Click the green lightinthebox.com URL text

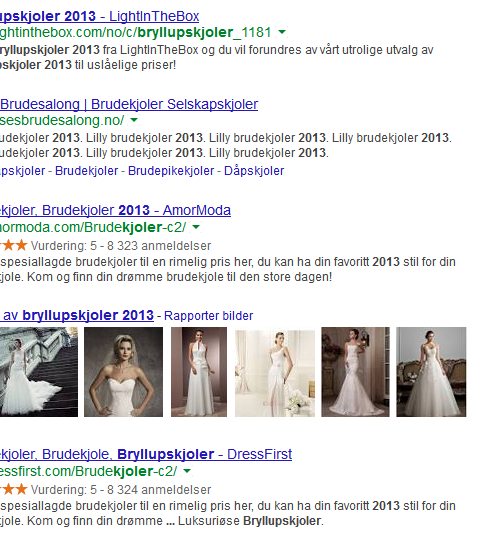tap(136, 32)
